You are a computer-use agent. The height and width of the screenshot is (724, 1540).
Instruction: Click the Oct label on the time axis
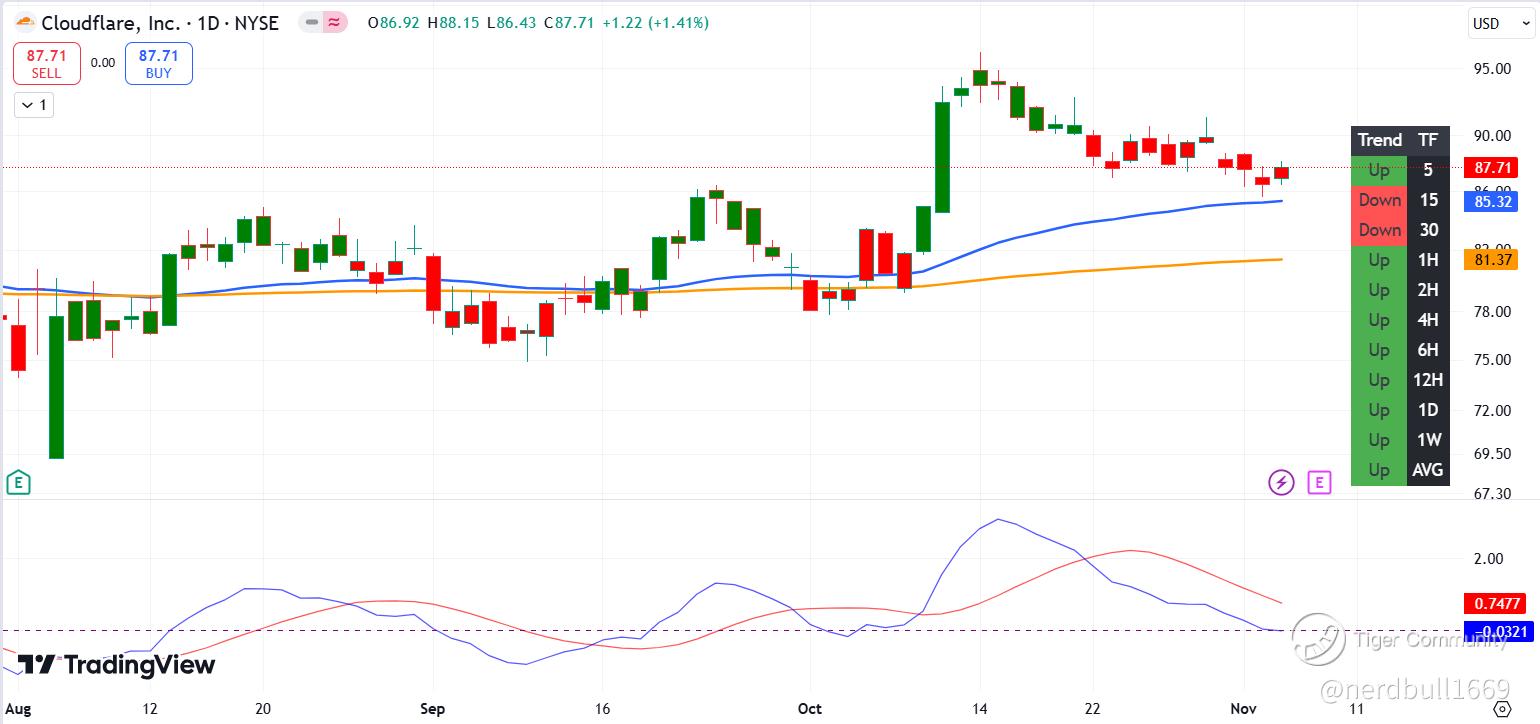click(x=810, y=709)
